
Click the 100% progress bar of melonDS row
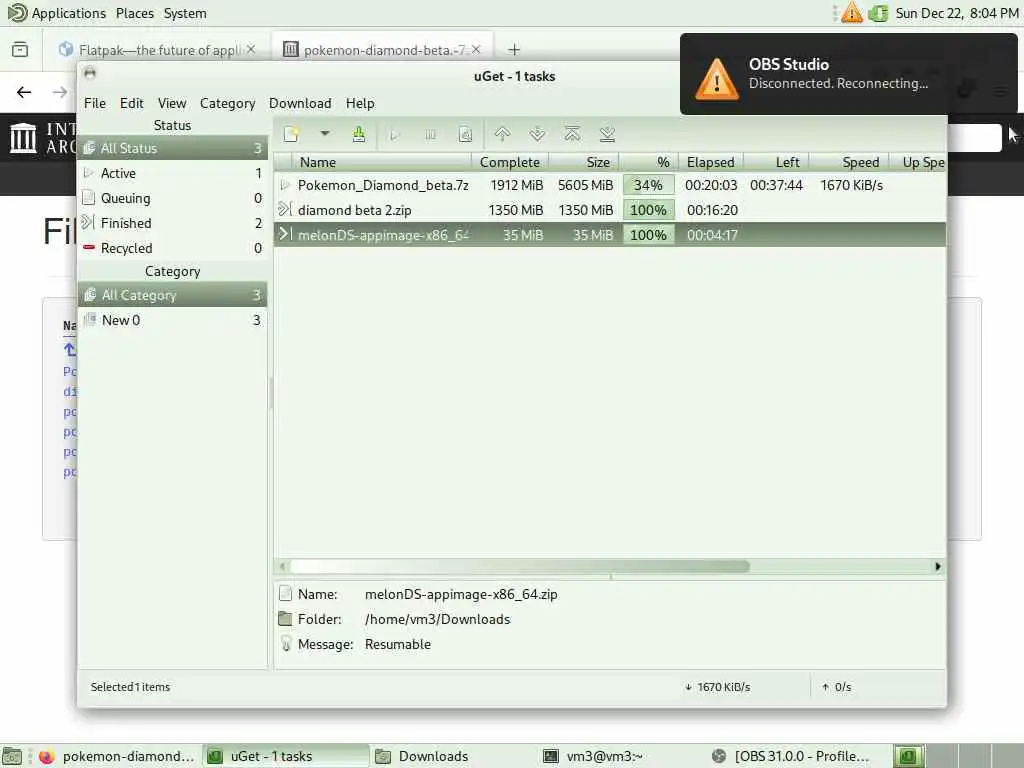tap(648, 235)
